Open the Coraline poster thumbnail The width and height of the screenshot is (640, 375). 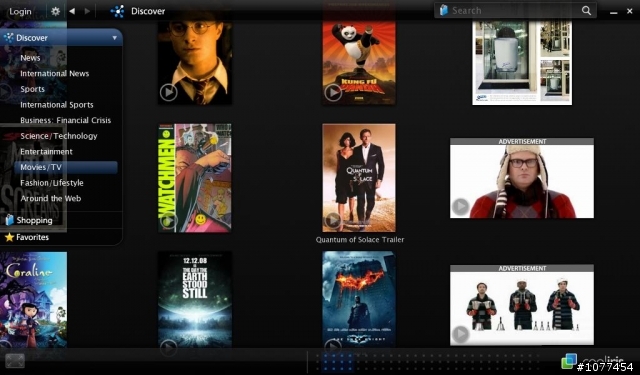coord(33,300)
